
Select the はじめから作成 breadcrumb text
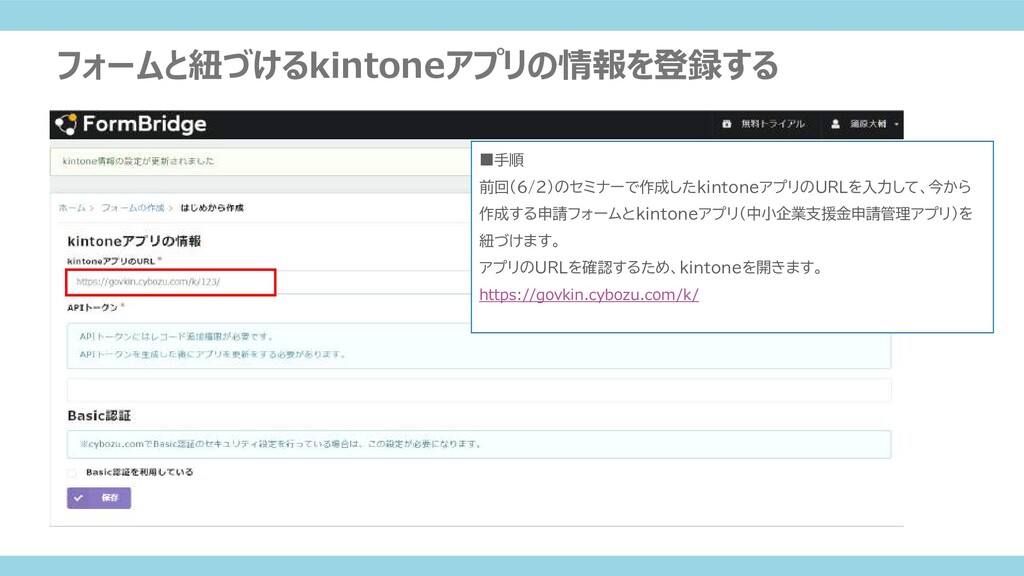[x=212, y=208]
